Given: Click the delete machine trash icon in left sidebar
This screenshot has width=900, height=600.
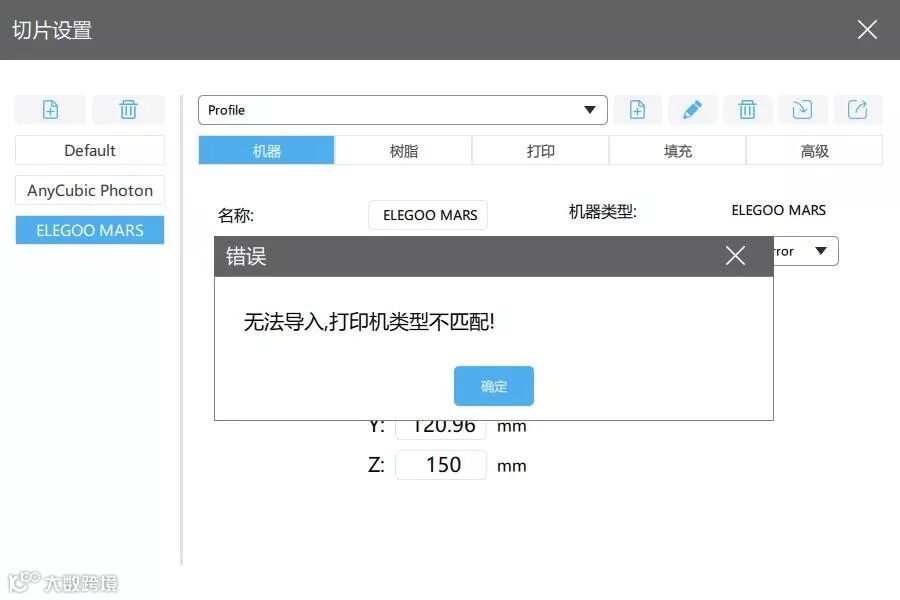Looking at the screenshot, I should [x=128, y=110].
